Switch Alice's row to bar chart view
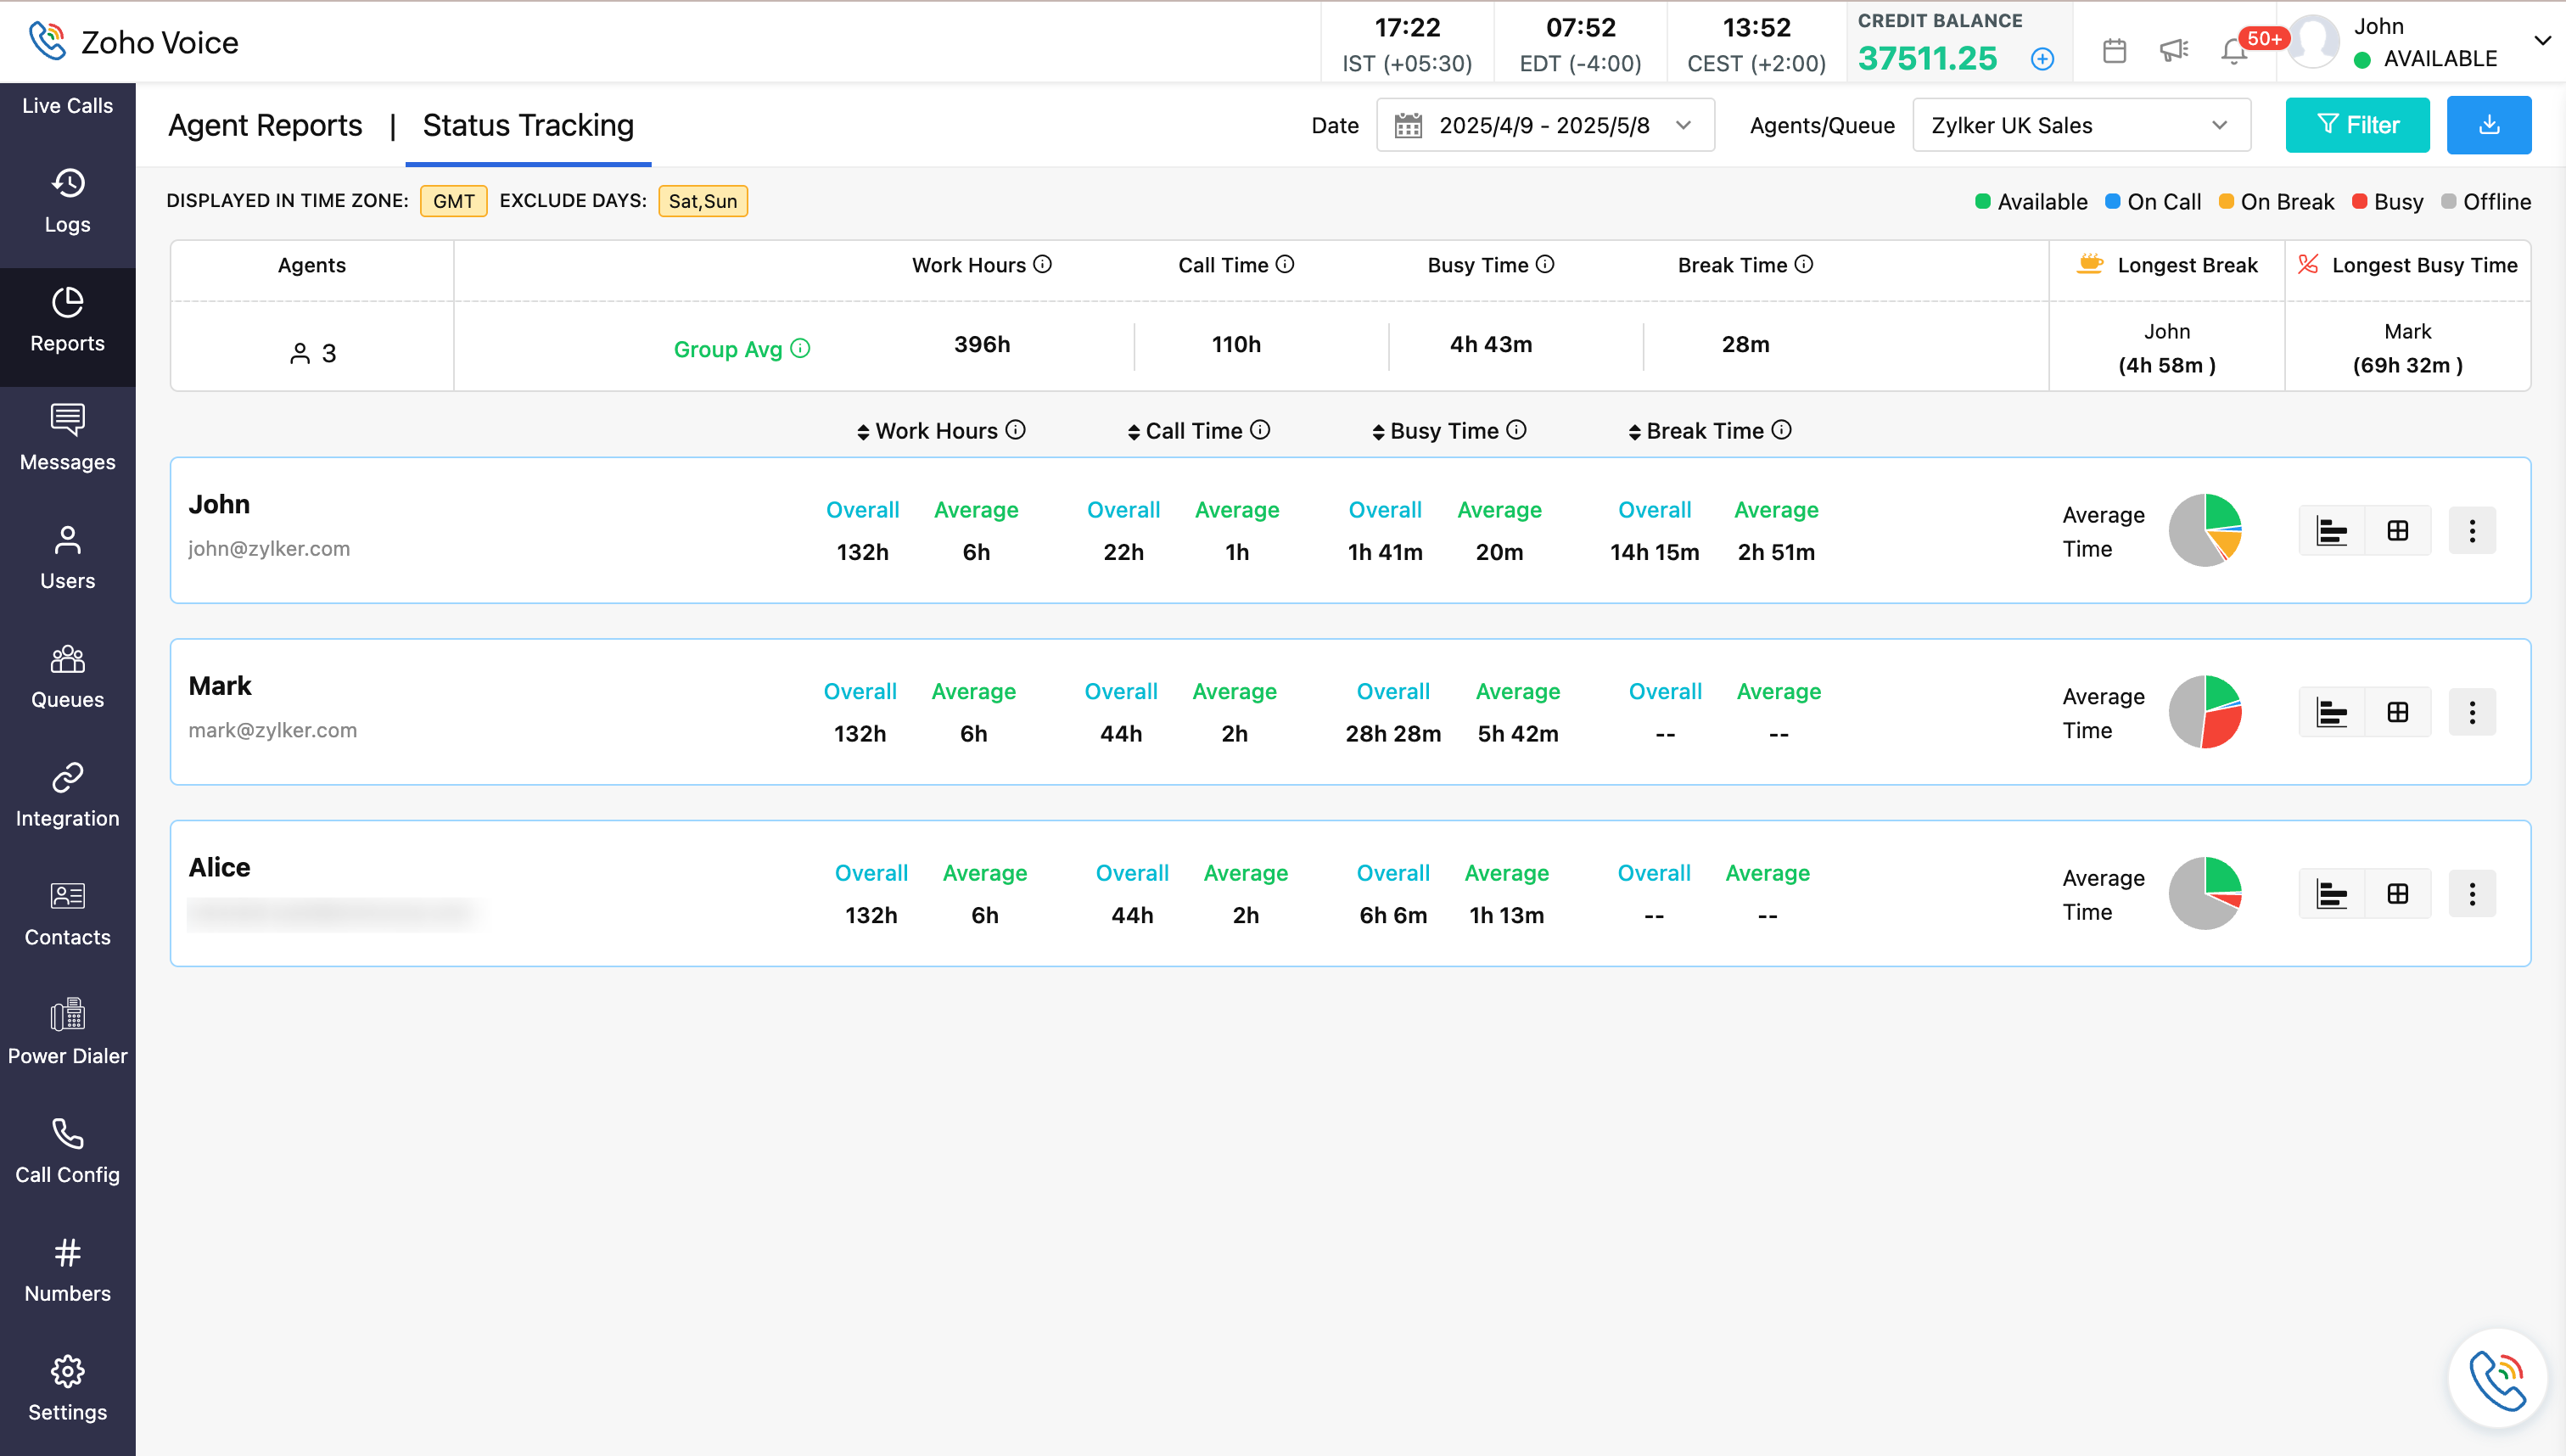 click(2331, 894)
